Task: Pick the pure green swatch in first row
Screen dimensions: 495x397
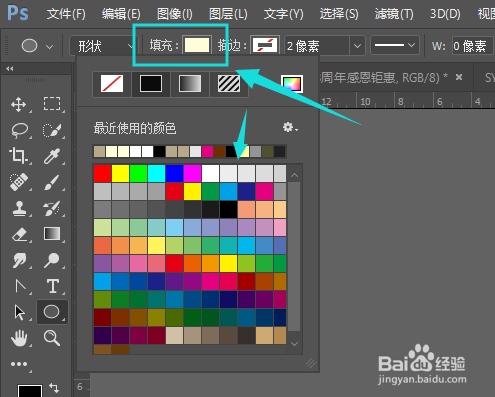Action: (x=138, y=173)
